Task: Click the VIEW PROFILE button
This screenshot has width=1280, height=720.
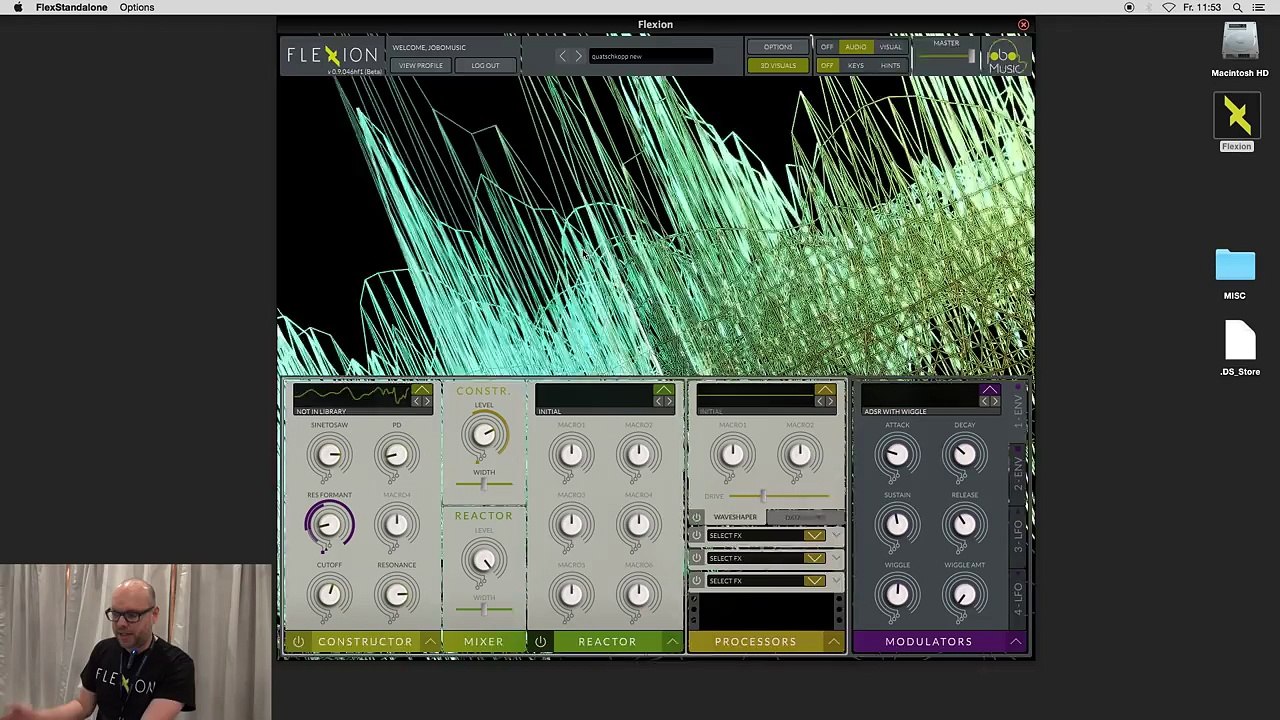Action: tap(420, 66)
